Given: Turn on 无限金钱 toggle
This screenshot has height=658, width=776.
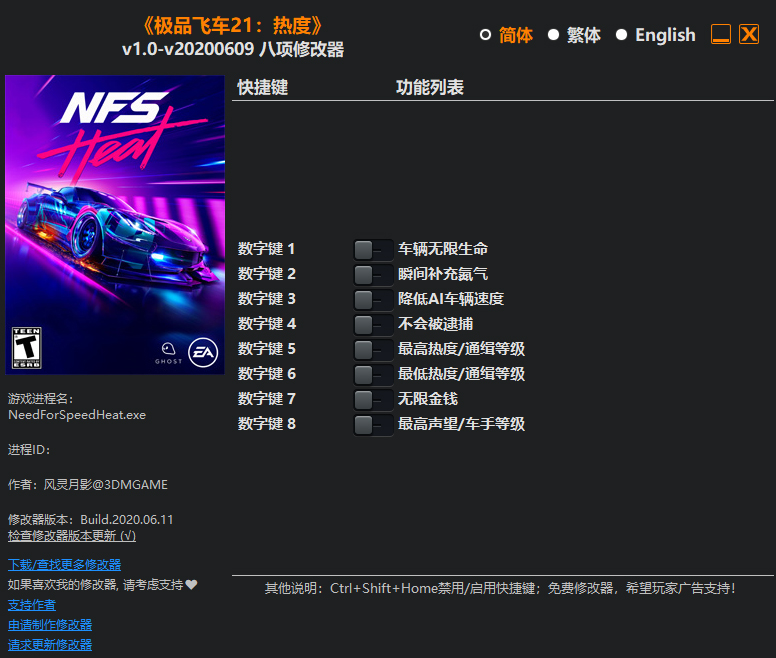Looking at the screenshot, I should 373,400.
